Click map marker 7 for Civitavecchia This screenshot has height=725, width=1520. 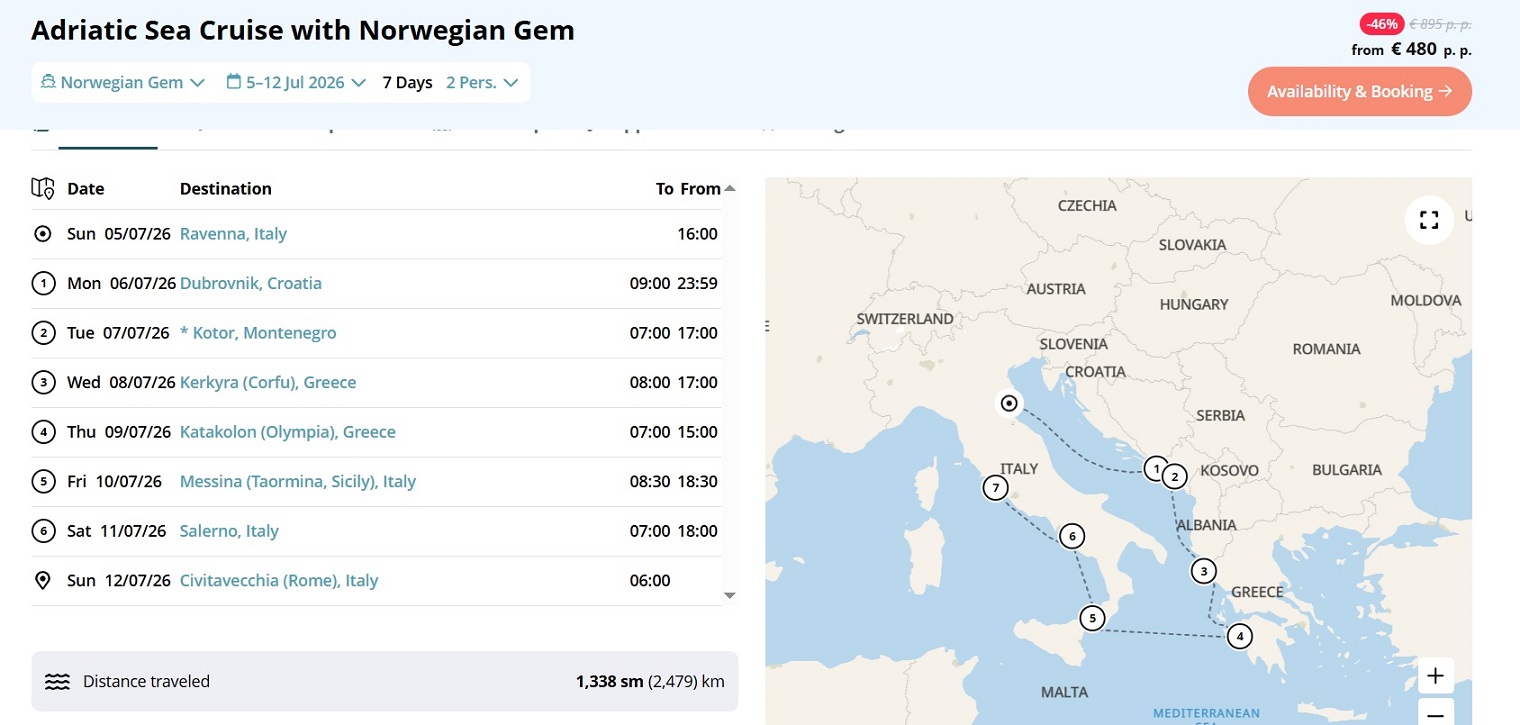(x=995, y=488)
